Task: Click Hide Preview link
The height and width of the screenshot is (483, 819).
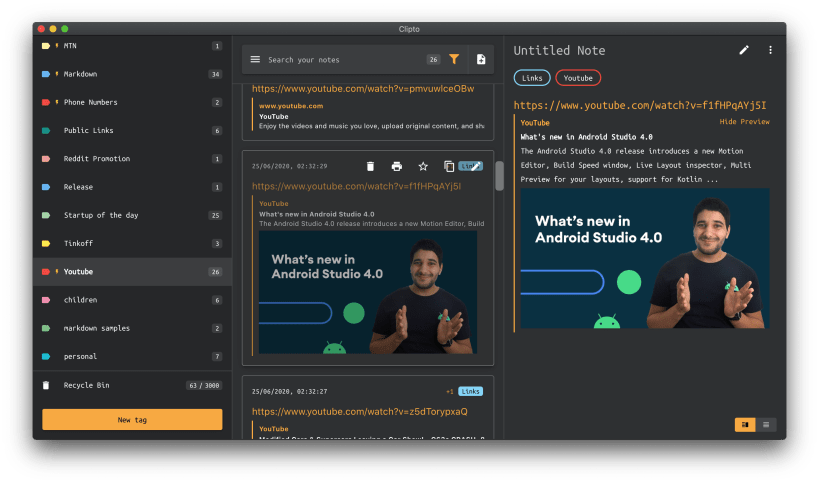Action: 744,122
